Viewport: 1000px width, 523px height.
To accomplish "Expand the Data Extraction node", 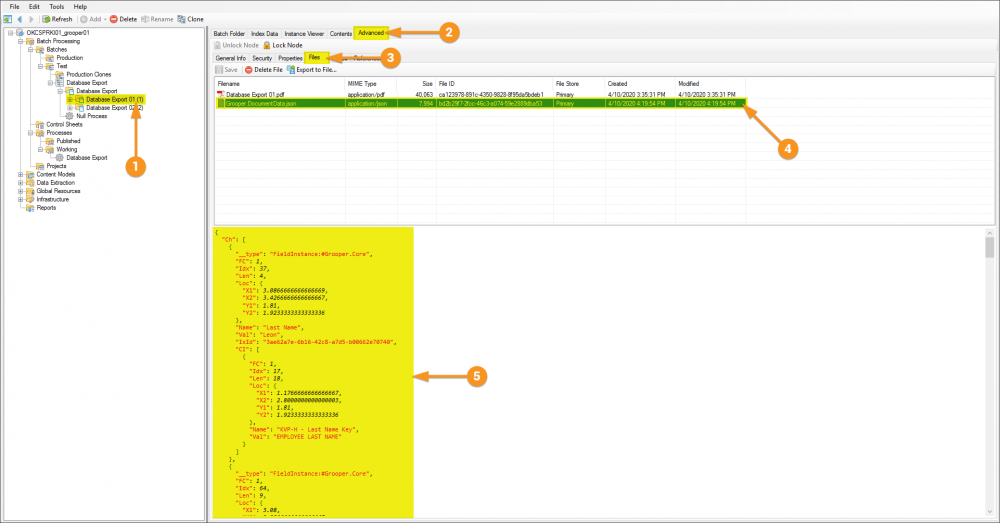I will (20, 182).
